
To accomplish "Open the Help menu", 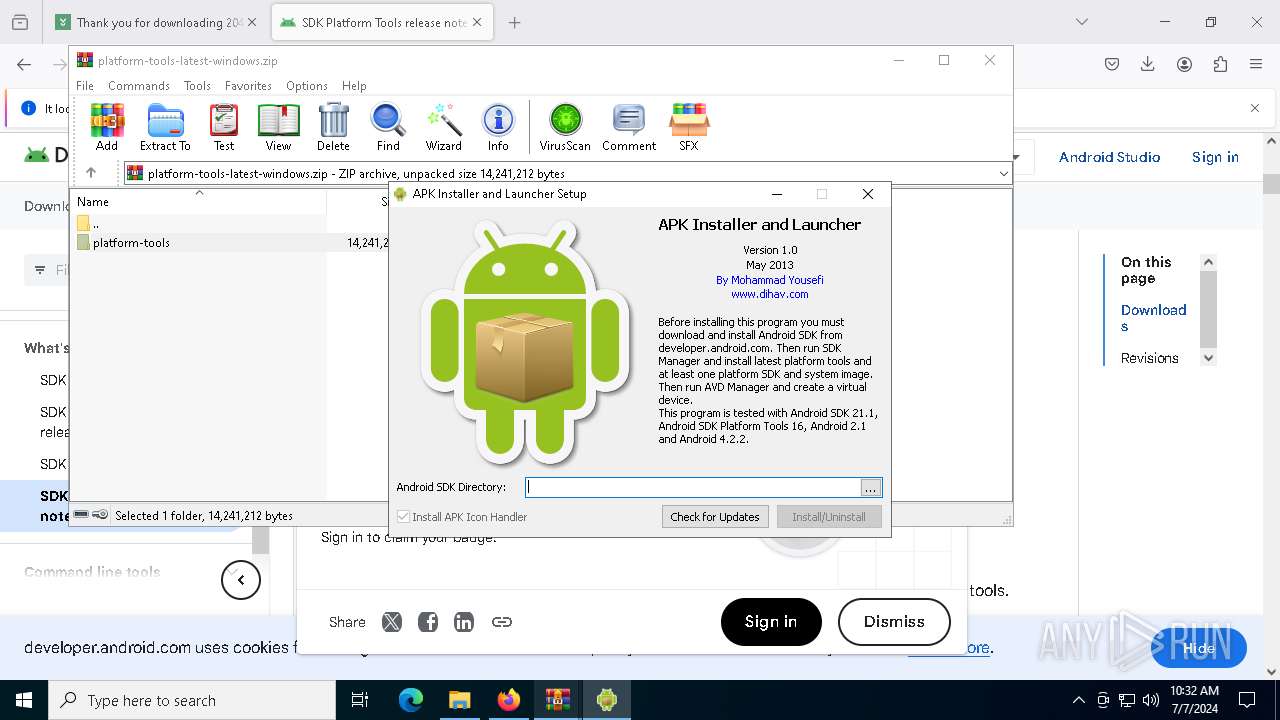I will (x=354, y=86).
